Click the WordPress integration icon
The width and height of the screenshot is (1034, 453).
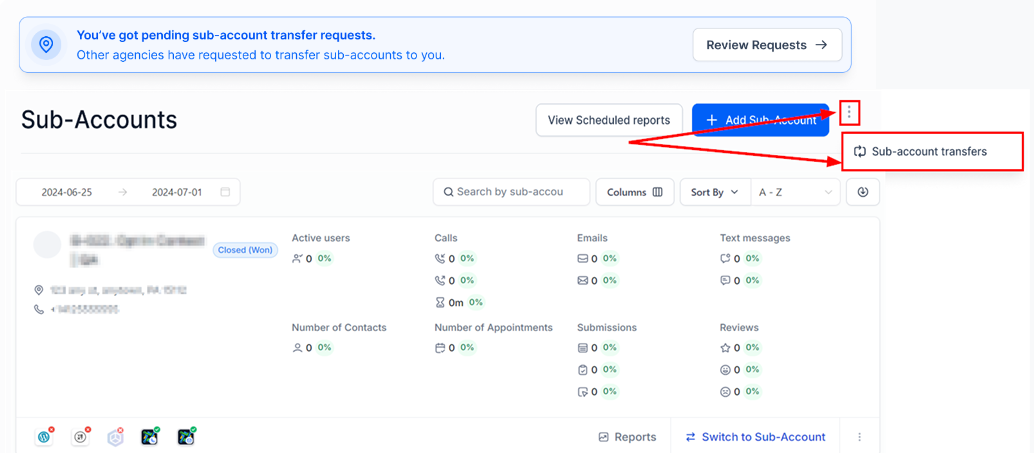[x=45, y=437]
